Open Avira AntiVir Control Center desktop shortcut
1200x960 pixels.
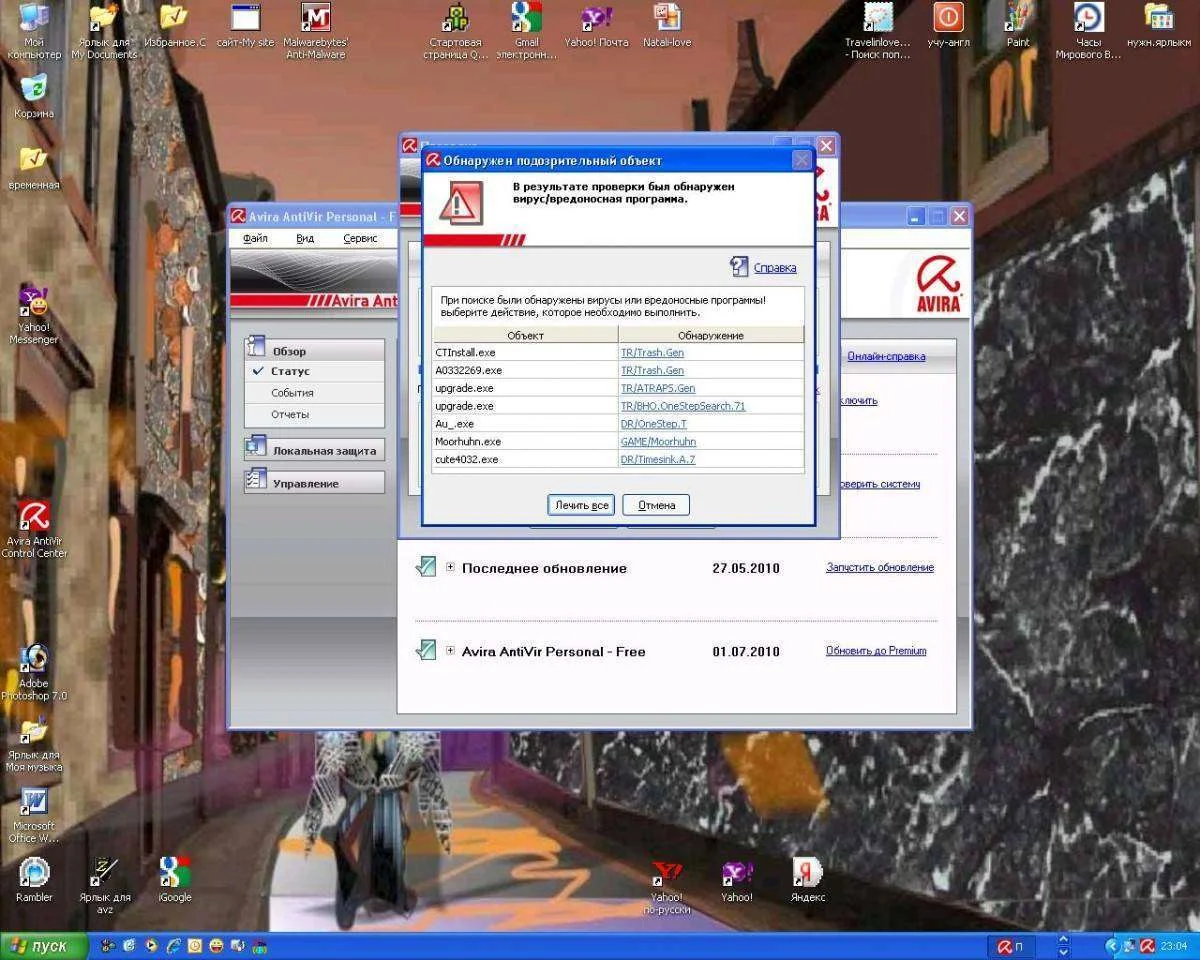[x=35, y=518]
